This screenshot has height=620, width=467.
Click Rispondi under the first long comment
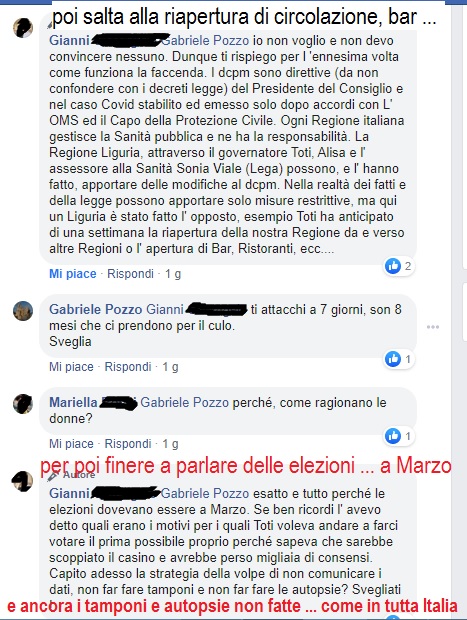tap(130, 274)
